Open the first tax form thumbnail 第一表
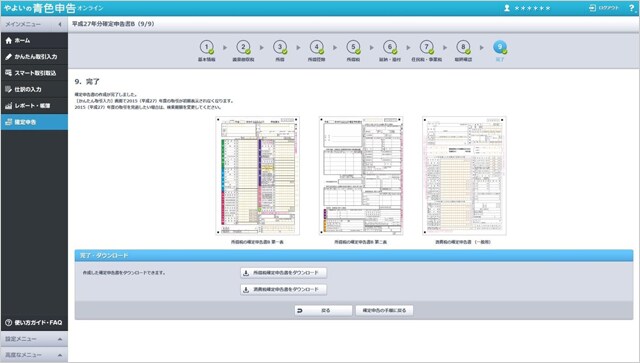 point(258,176)
